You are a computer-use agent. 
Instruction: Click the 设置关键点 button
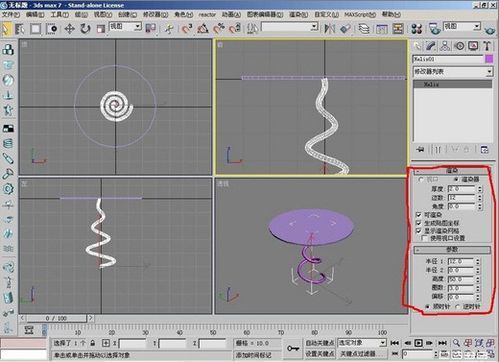coord(320,353)
